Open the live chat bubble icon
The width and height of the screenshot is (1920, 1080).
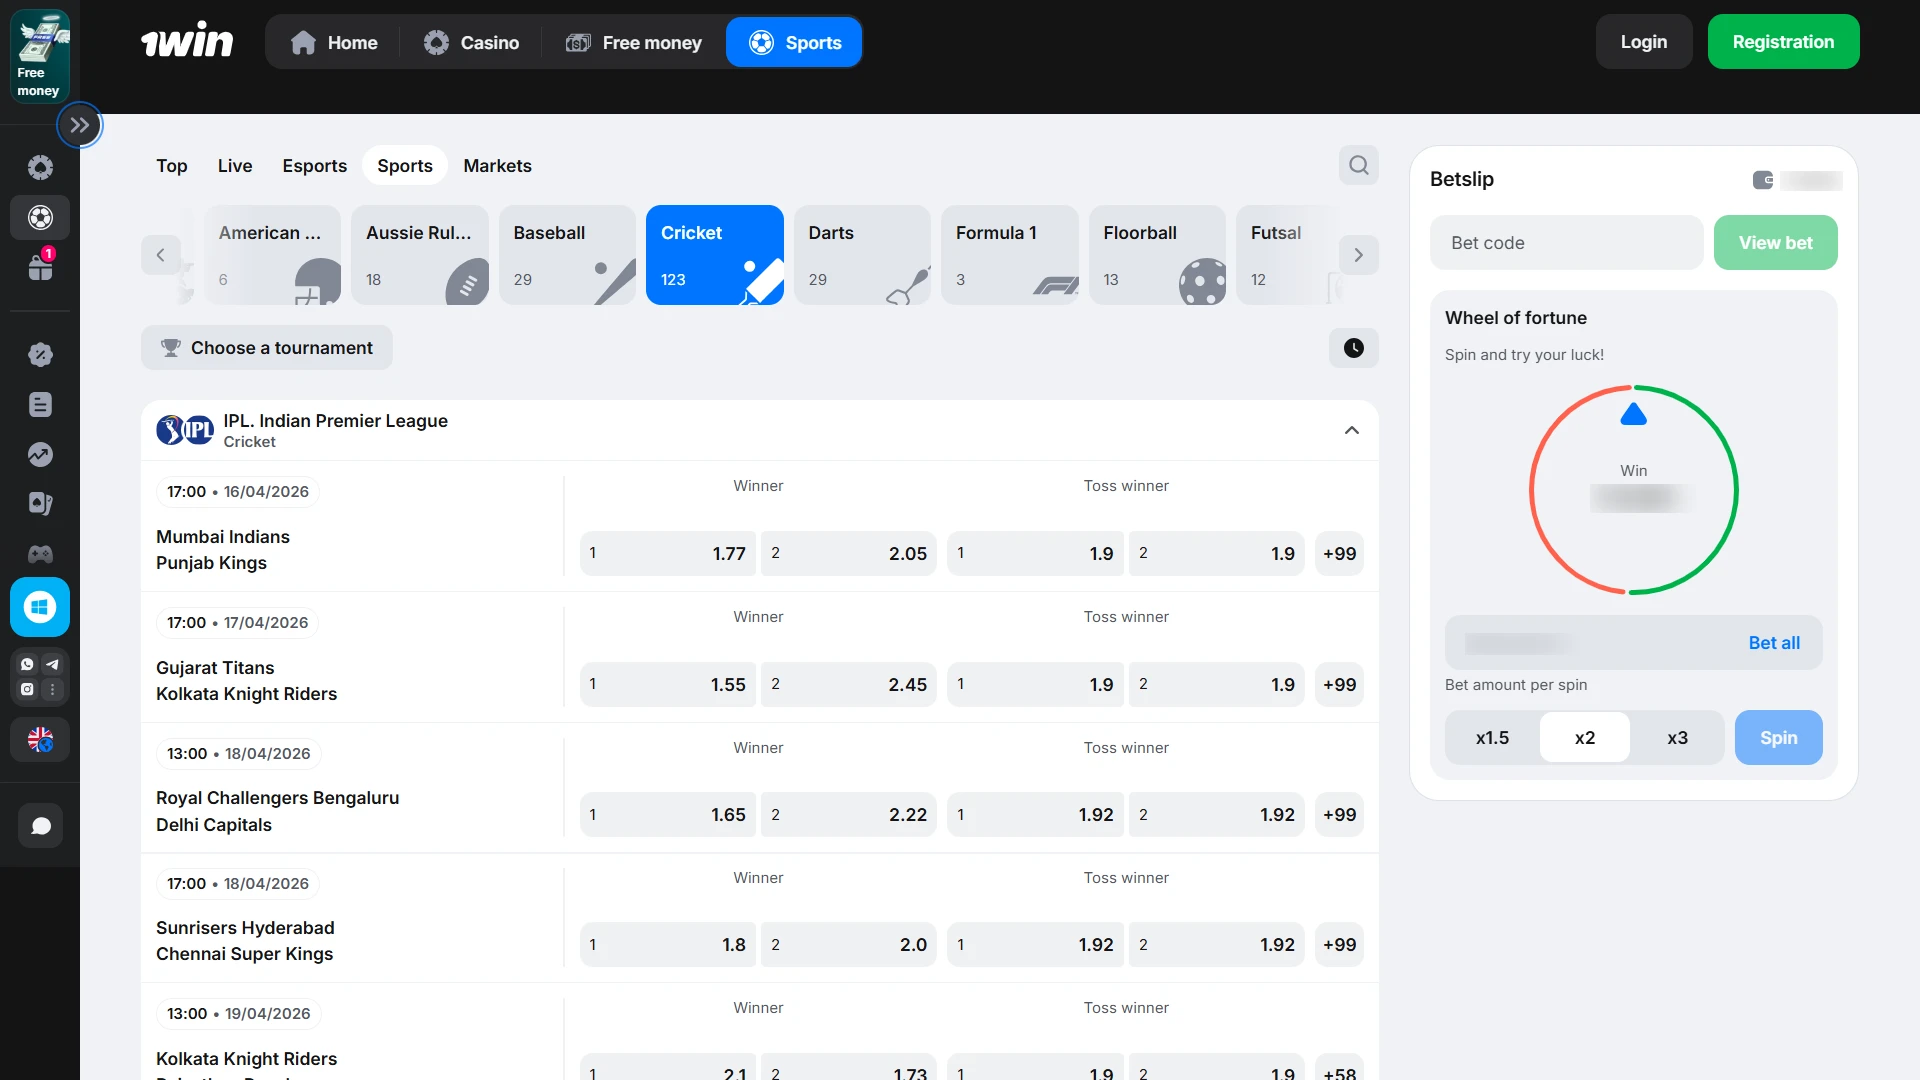[x=40, y=826]
